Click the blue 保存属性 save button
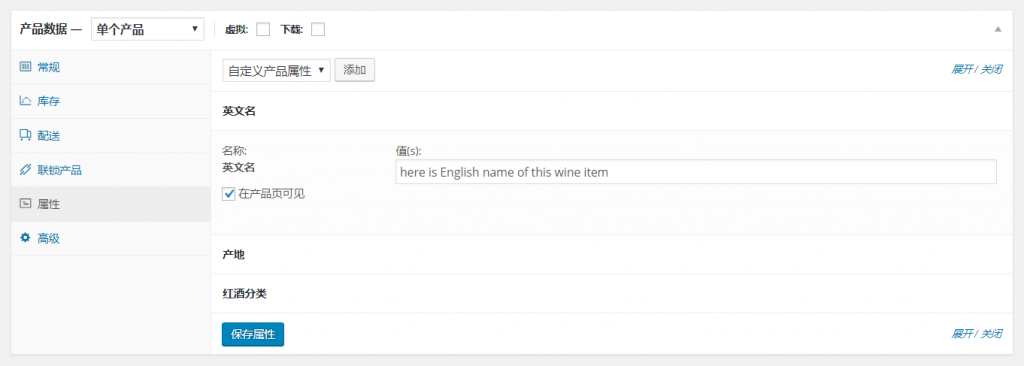This screenshot has height=366, width=1024. pyautogui.click(x=253, y=335)
